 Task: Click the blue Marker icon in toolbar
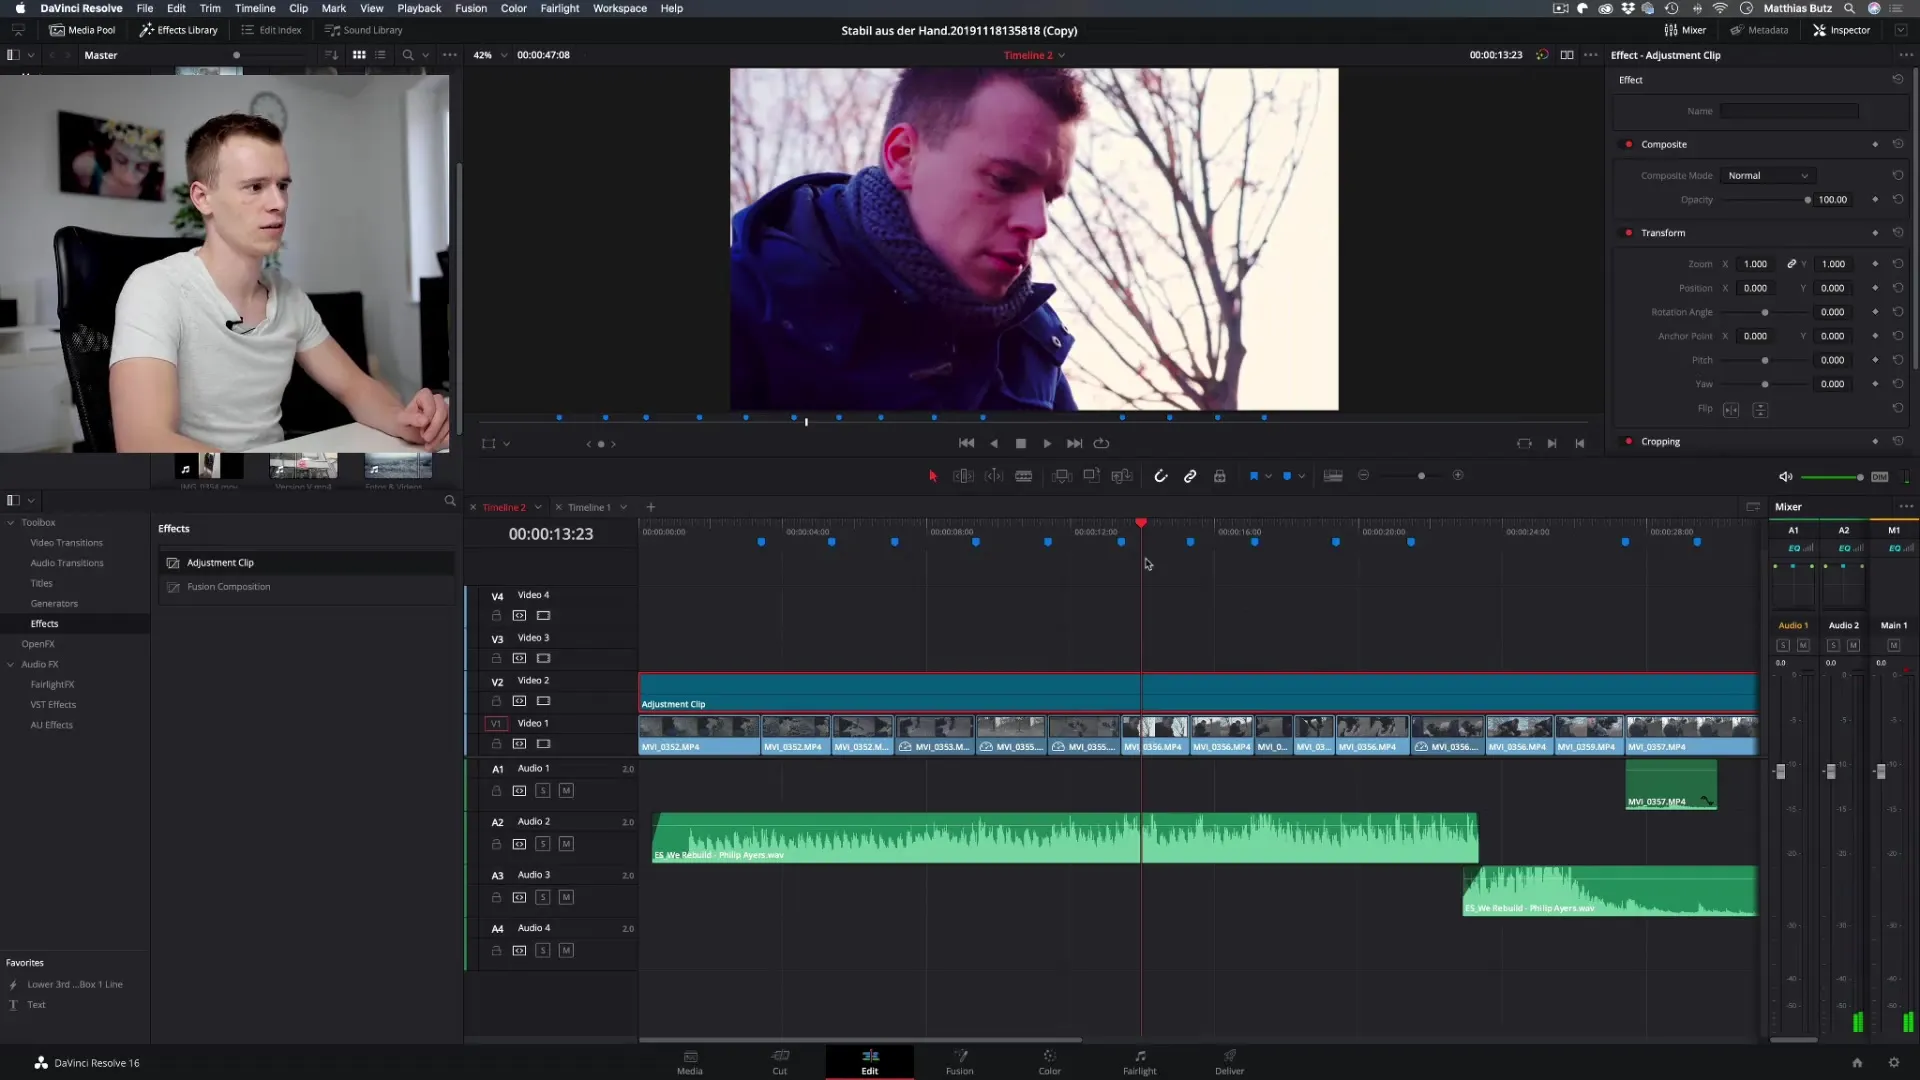click(1287, 476)
